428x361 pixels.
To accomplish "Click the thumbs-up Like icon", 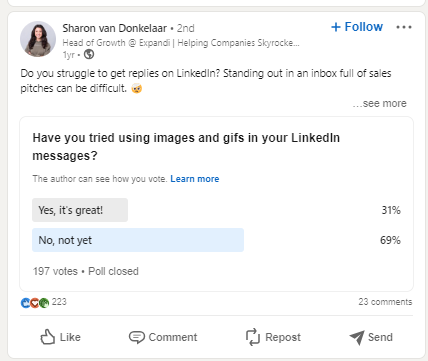I will click(x=48, y=337).
